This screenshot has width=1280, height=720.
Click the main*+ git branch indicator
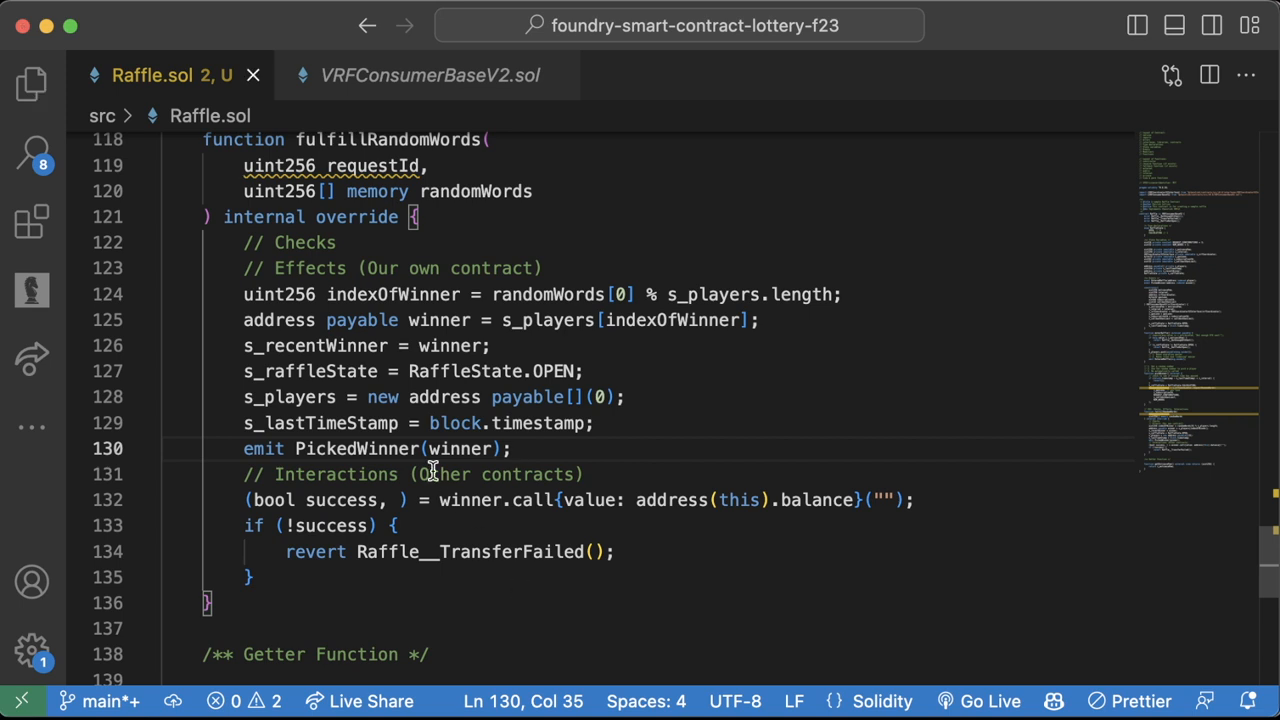[99, 701]
